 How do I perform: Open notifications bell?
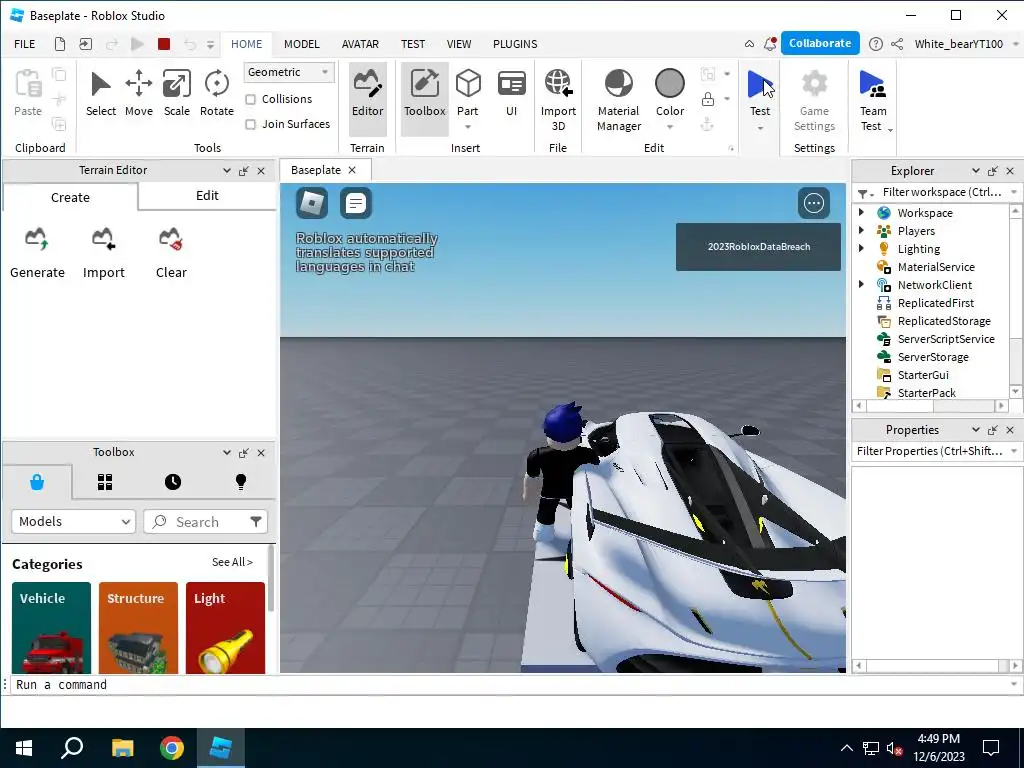[770, 44]
